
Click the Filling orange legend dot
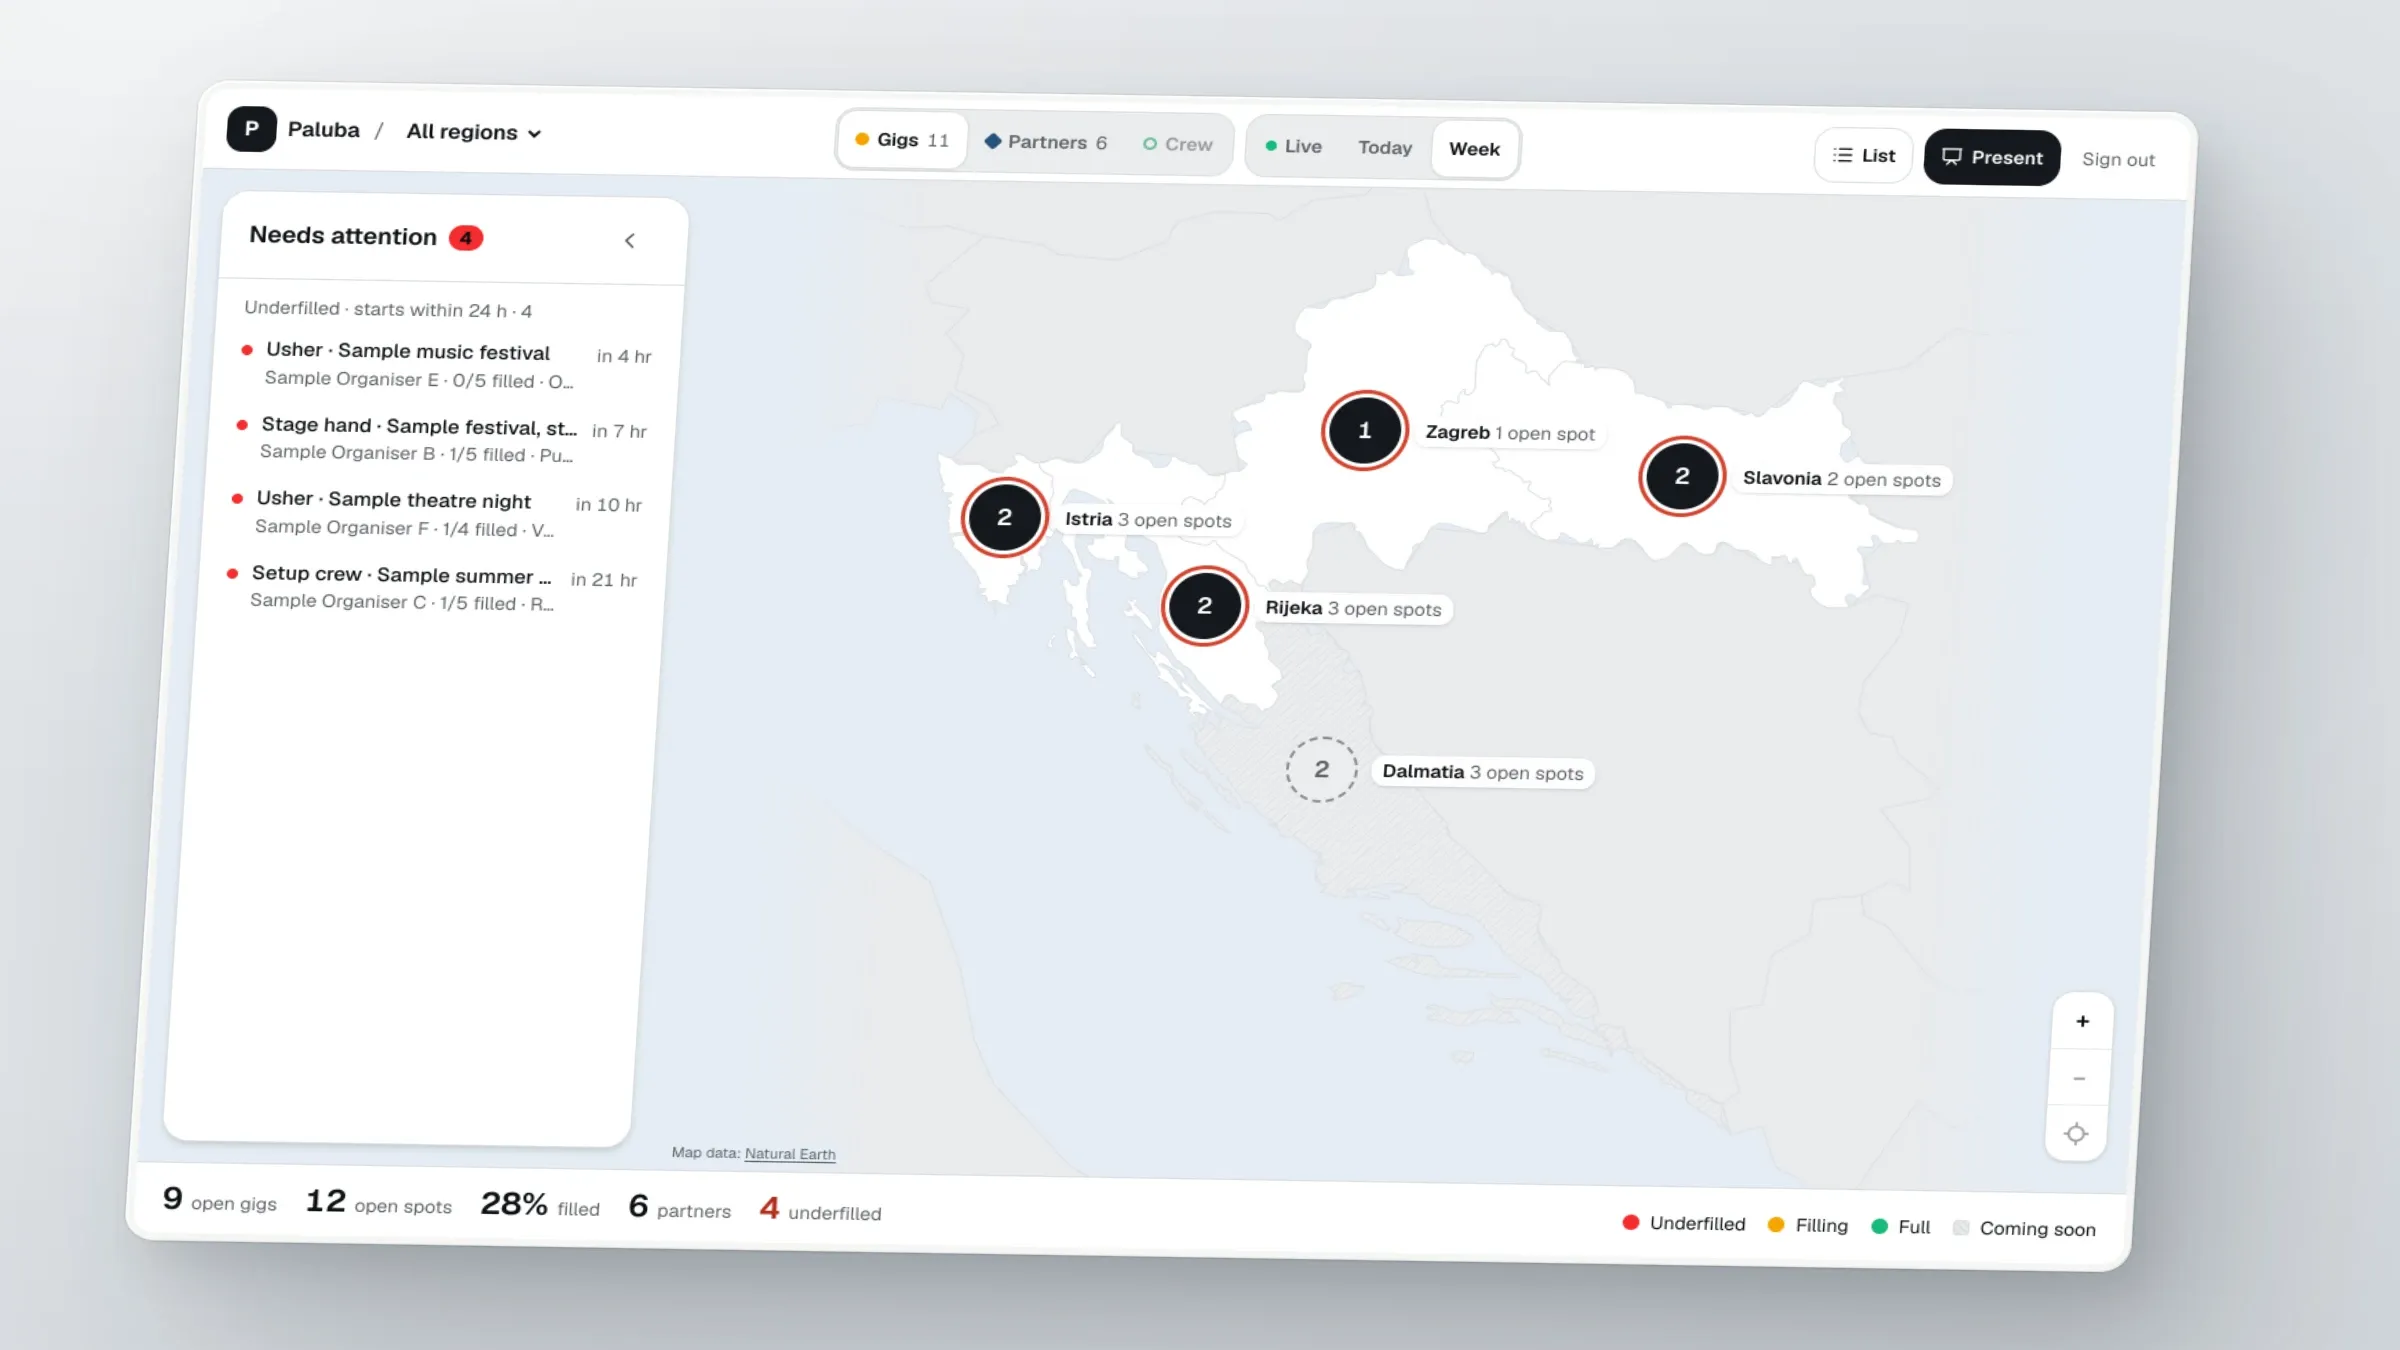(x=1776, y=1224)
